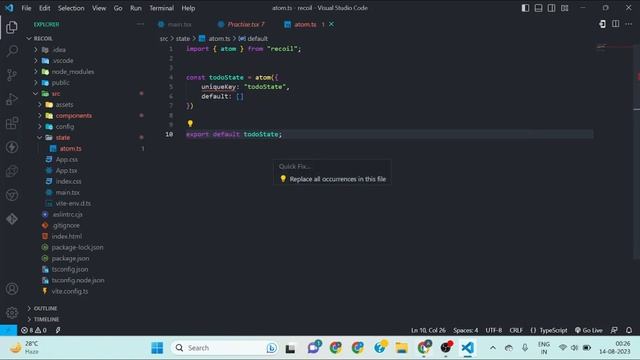Image resolution: width=640 pixels, height=360 pixels.
Task: Open the Run and Debug view
Action: click(12, 99)
